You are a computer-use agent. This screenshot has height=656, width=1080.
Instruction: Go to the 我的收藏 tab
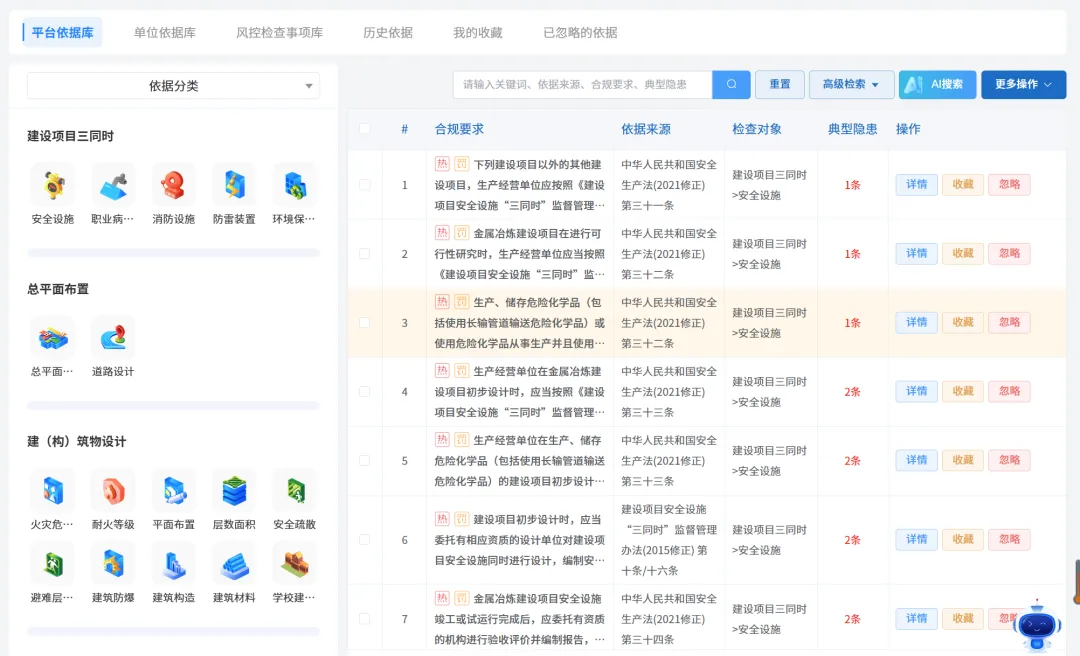(477, 32)
